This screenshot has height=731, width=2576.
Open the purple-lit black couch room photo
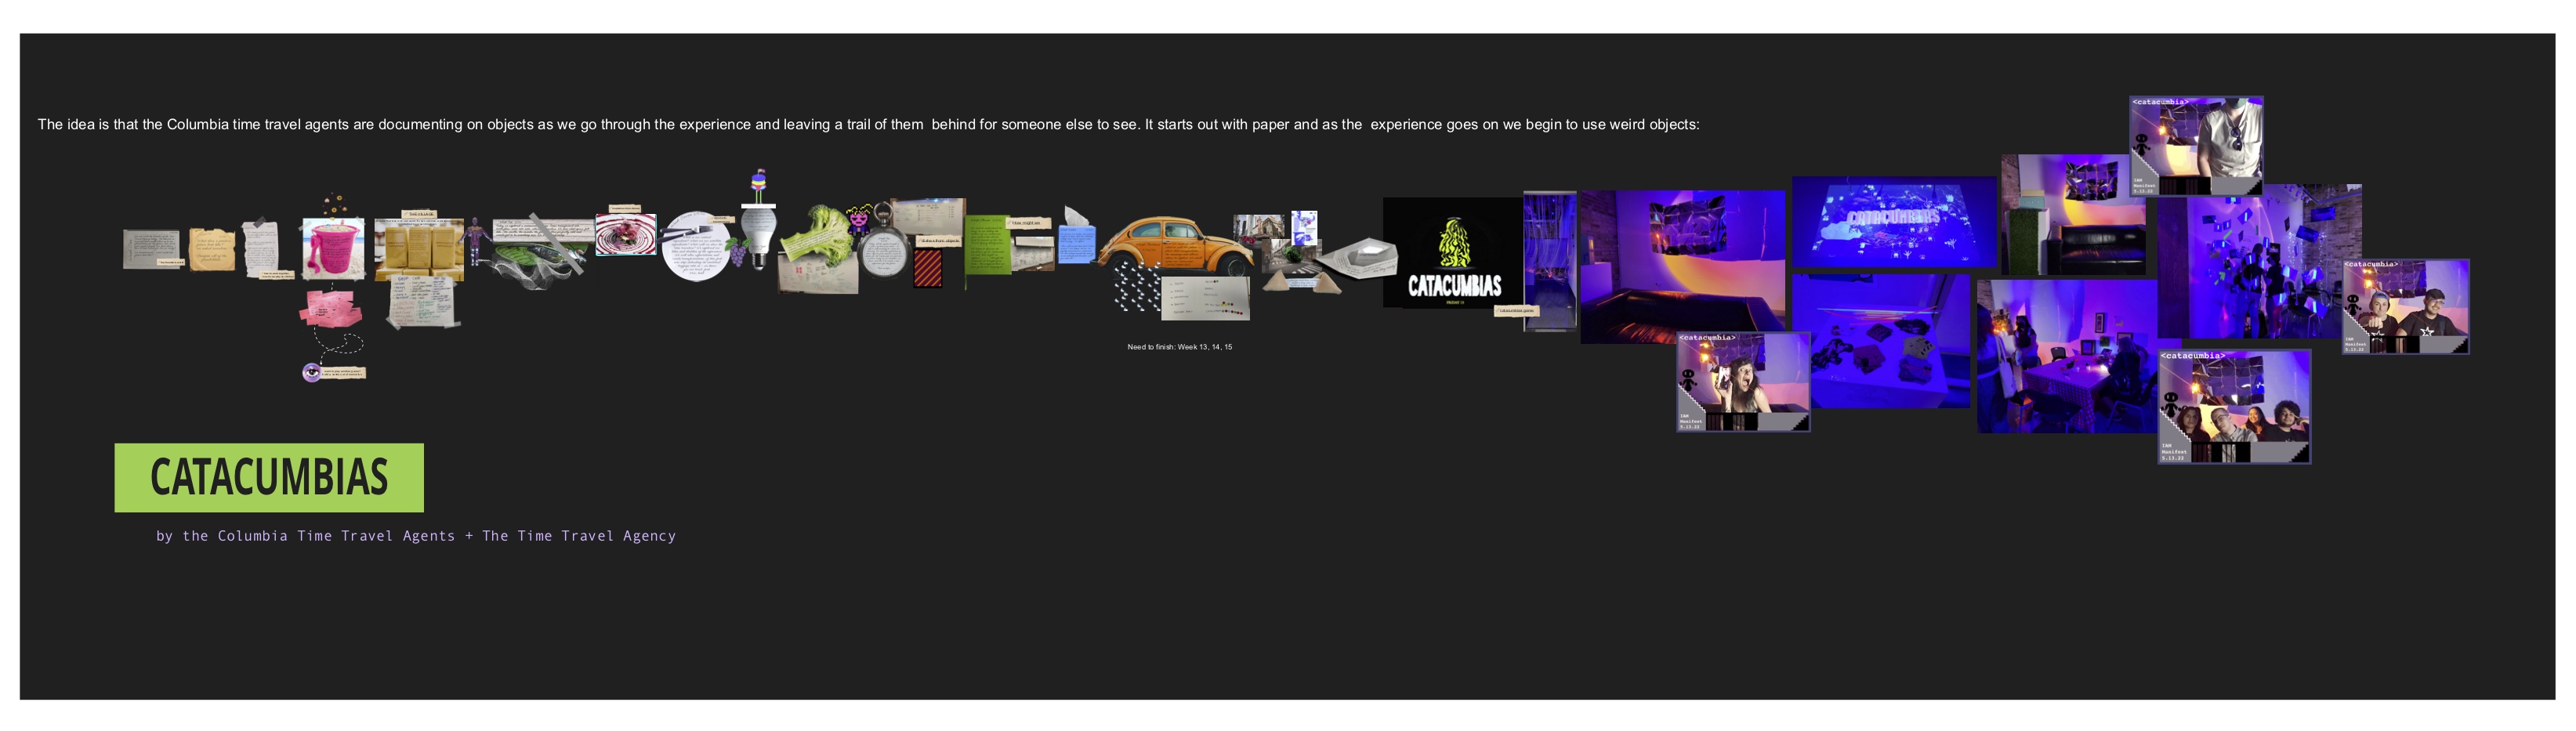pos(1682,266)
